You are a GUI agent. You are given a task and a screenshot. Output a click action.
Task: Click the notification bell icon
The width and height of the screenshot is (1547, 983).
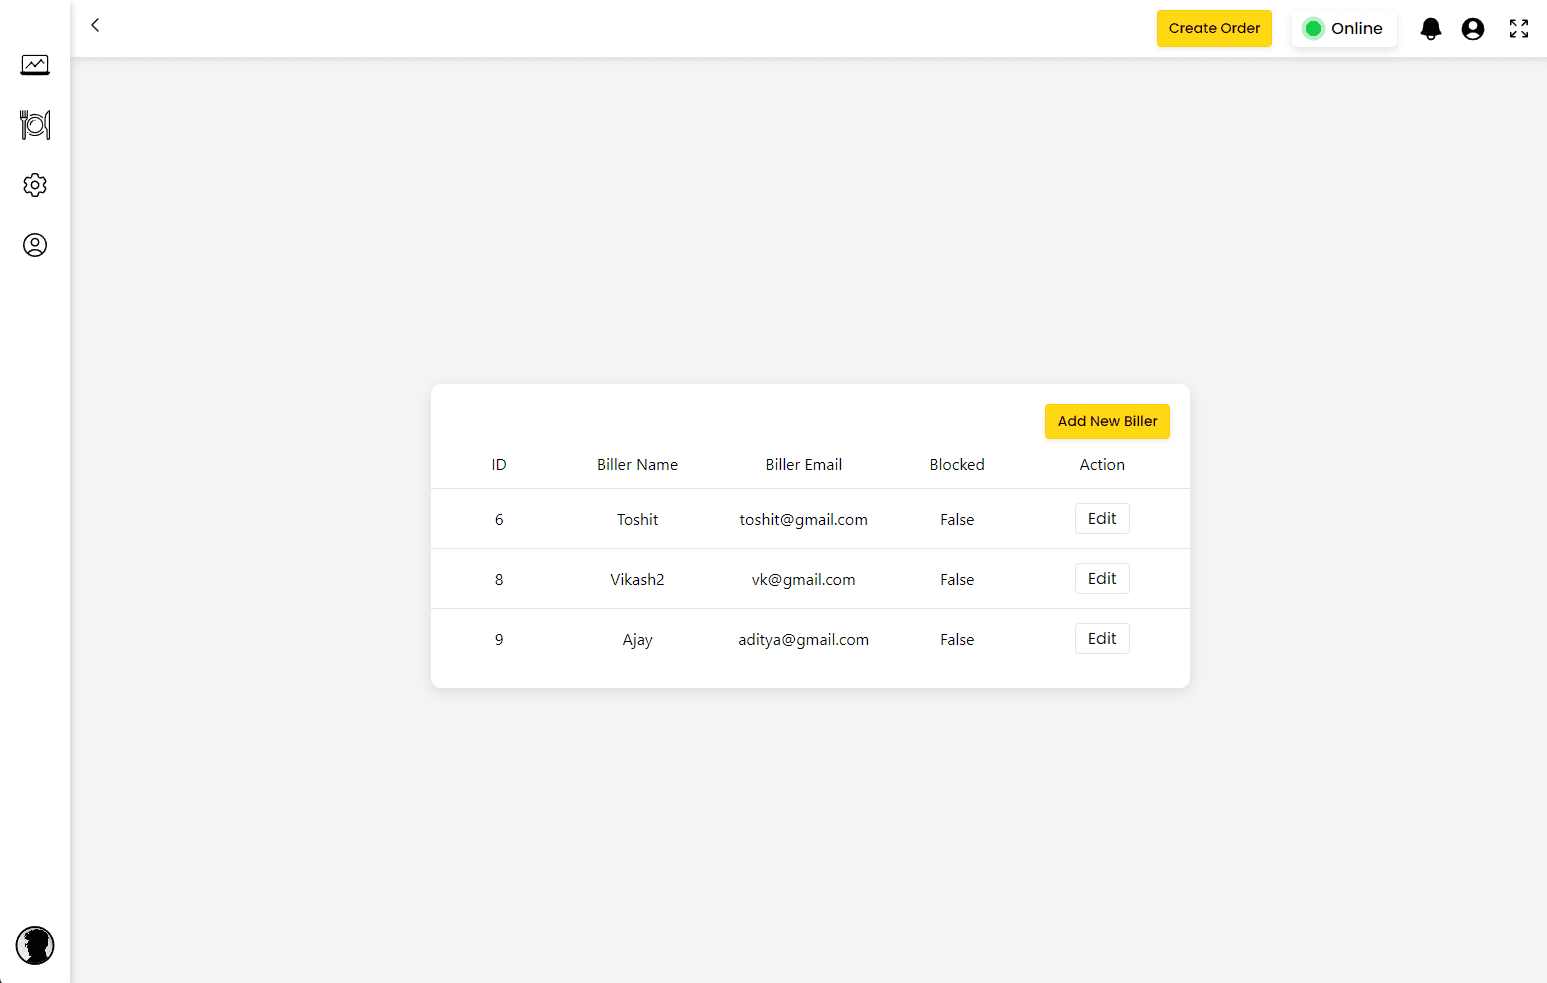point(1431,29)
